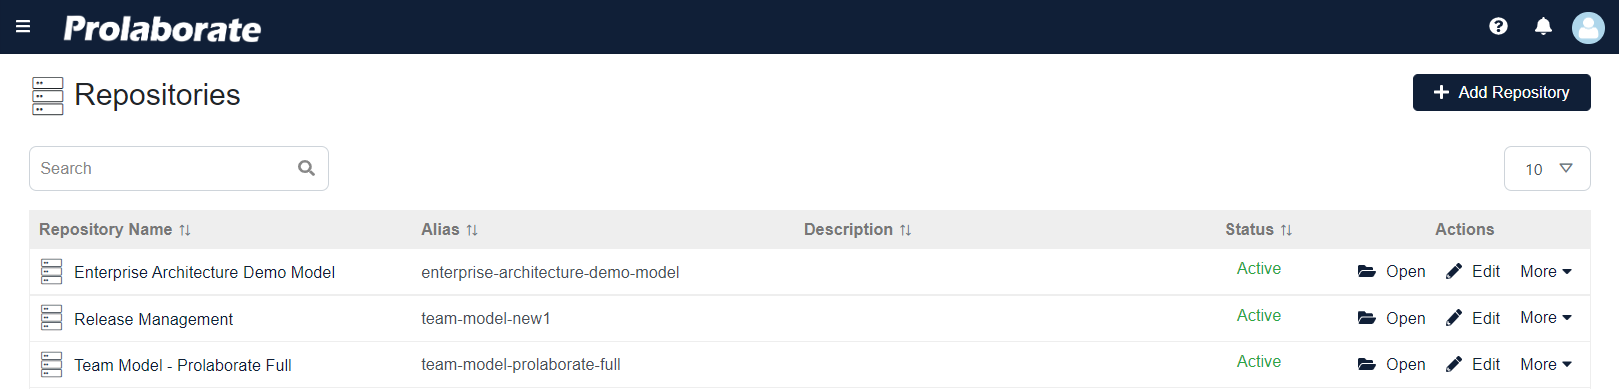Open the hamburger navigation menu
Image resolution: width=1619 pixels, height=389 pixels.
(23, 26)
